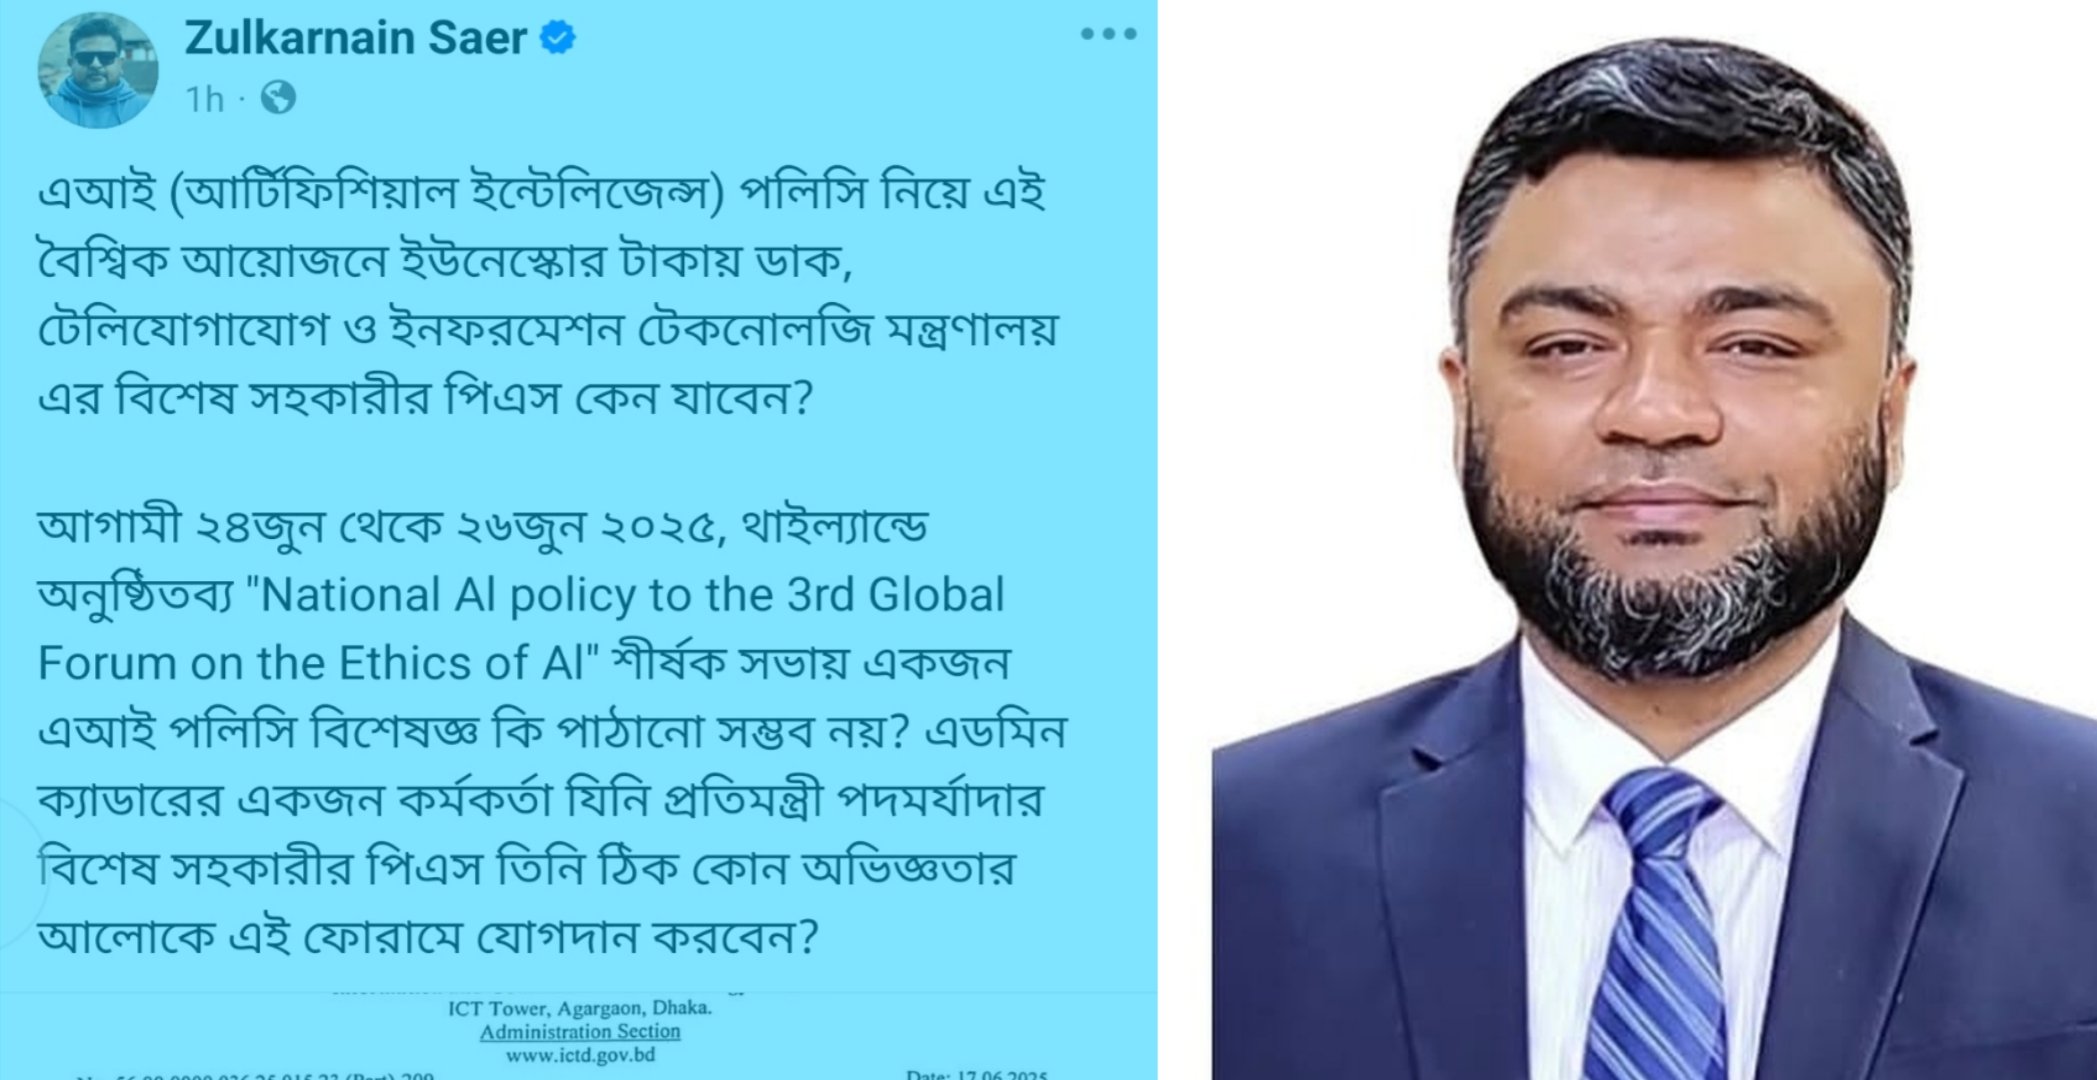The image size is (2097, 1080).
Task: Click the line starting "আগামী ২৪জুন থেকে"
Action: point(483,527)
